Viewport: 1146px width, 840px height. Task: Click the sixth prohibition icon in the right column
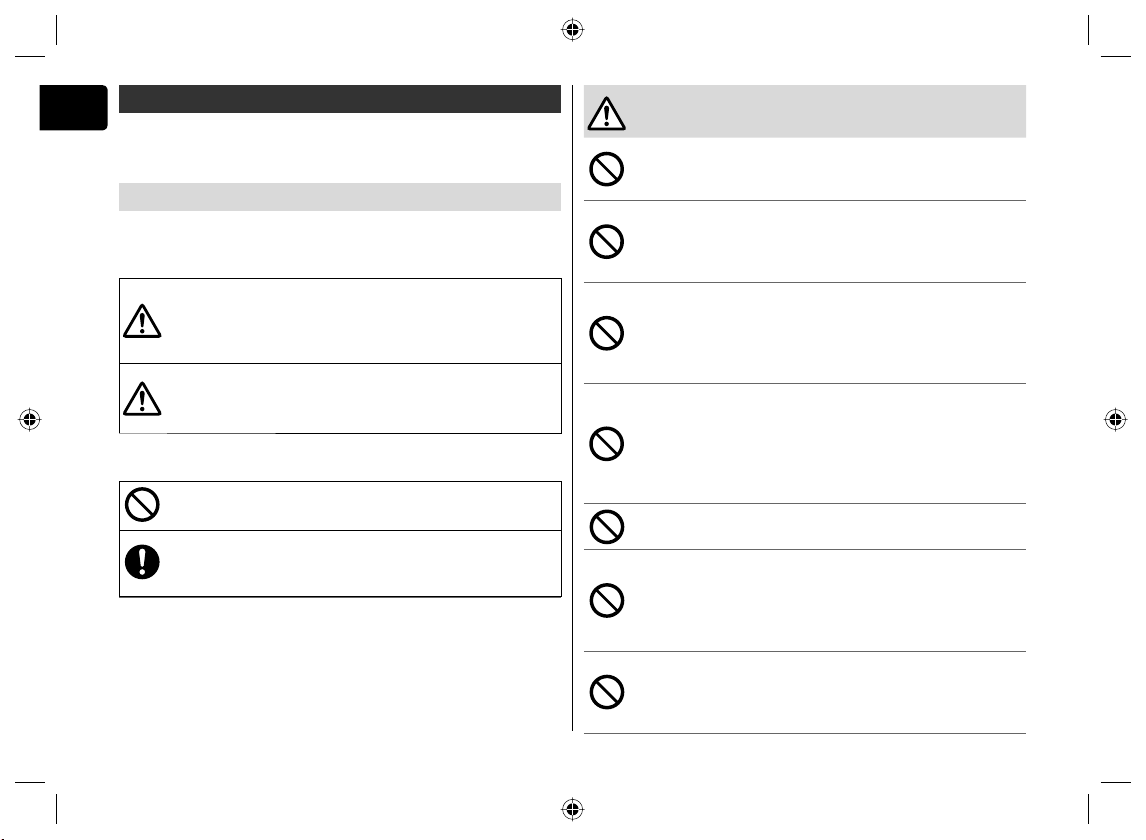click(x=607, y=600)
